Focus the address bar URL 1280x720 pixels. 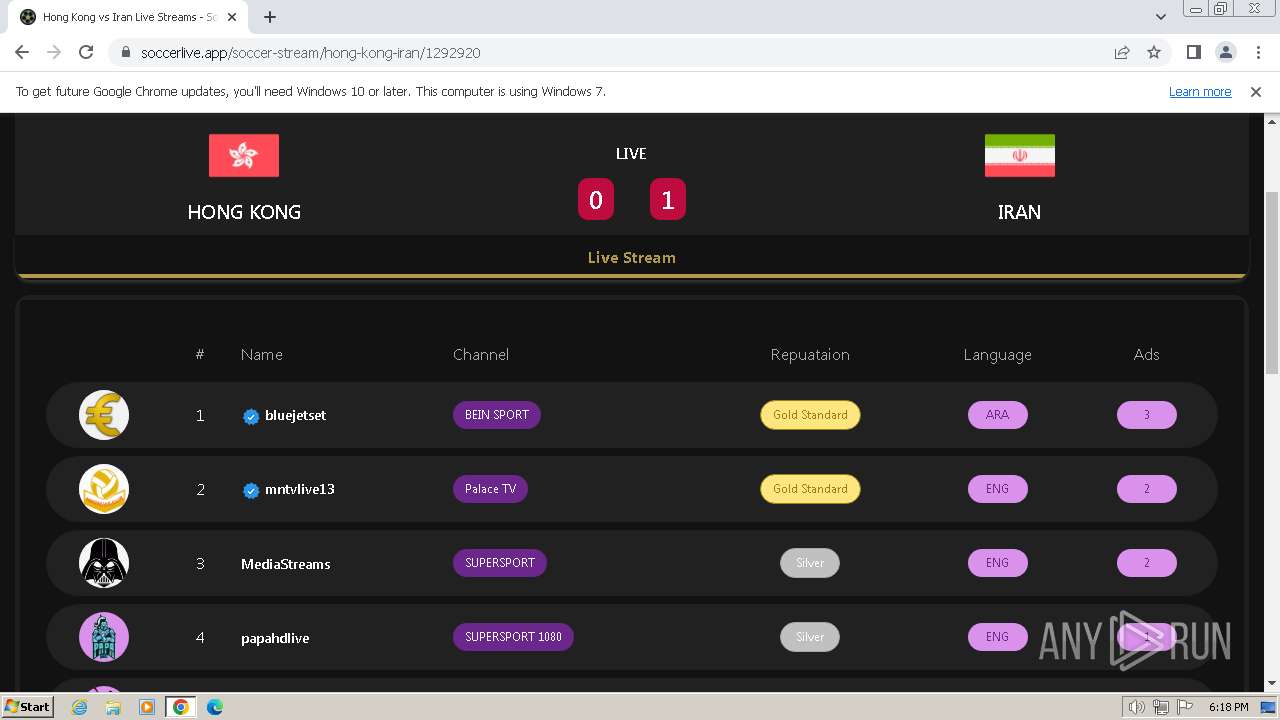(x=310, y=52)
